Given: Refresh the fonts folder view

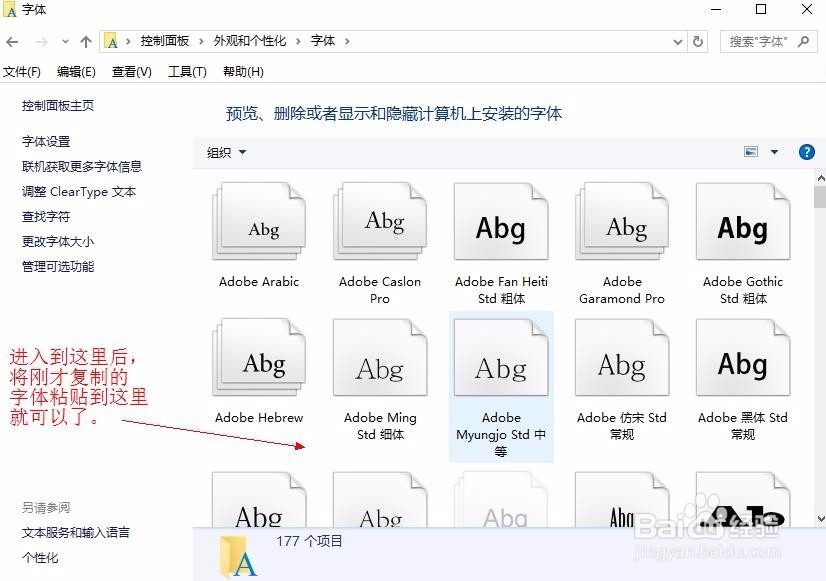Looking at the screenshot, I should (x=698, y=41).
